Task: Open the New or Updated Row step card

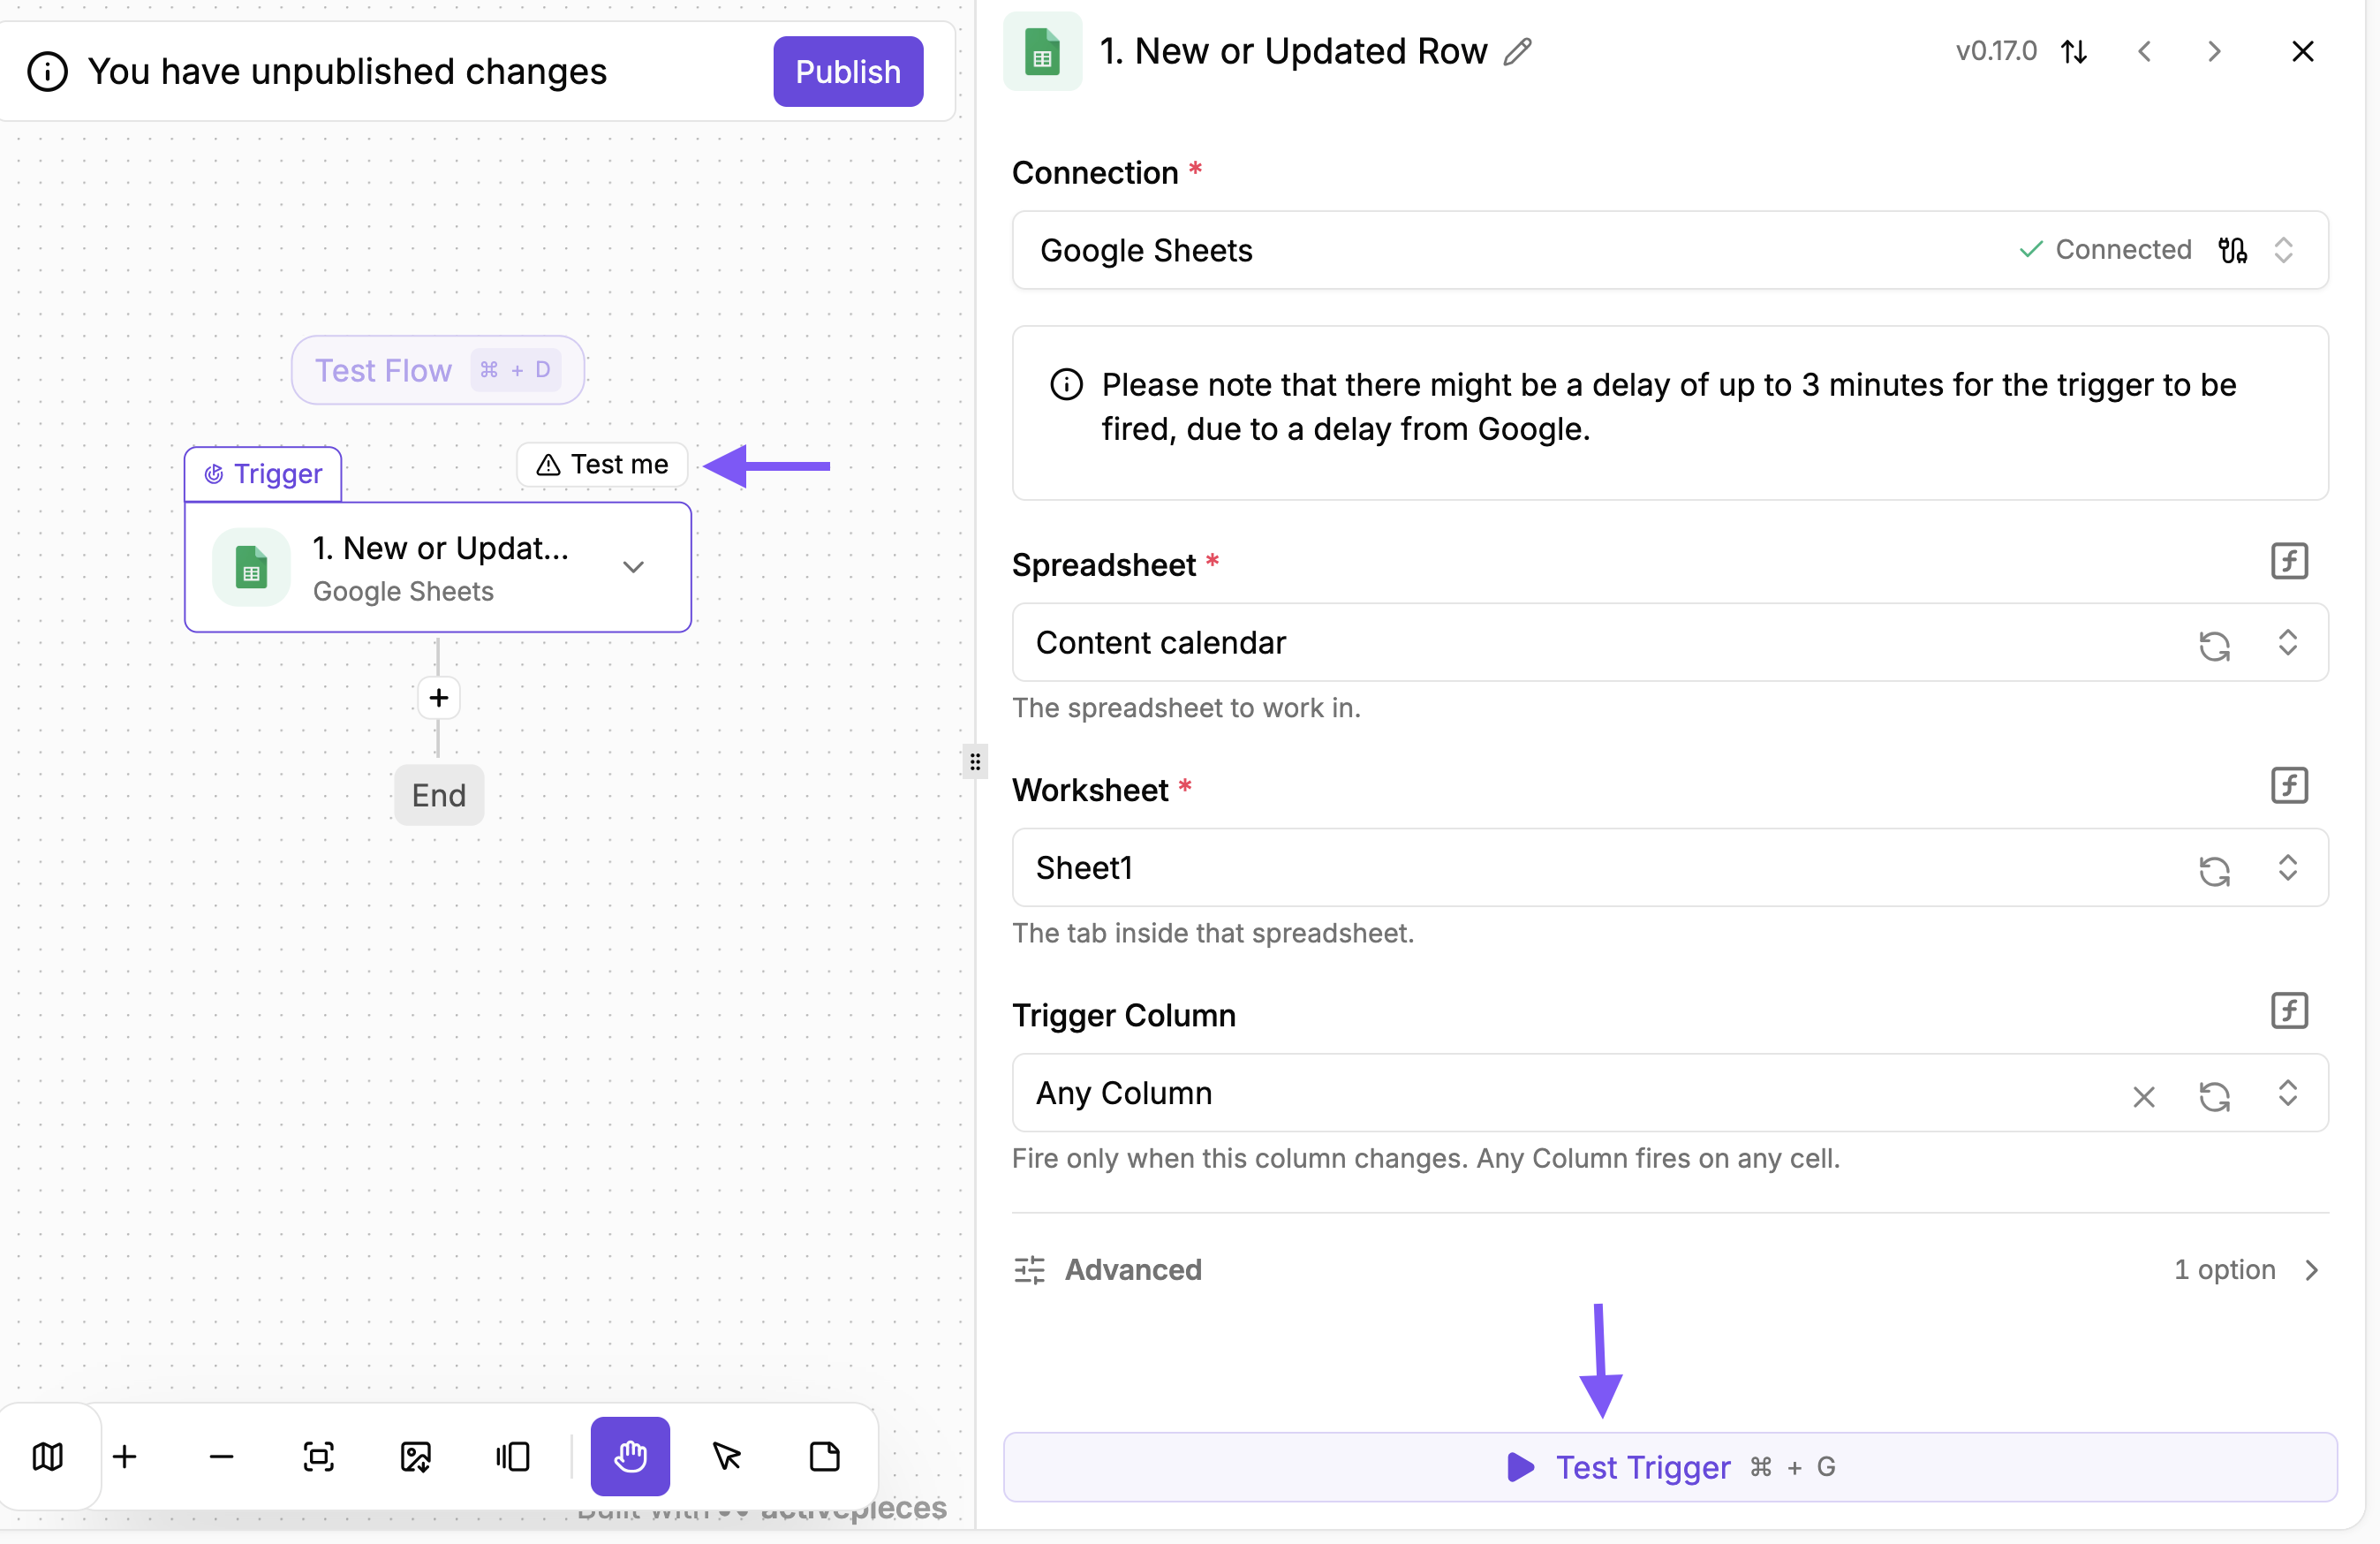Action: [x=438, y=567]
